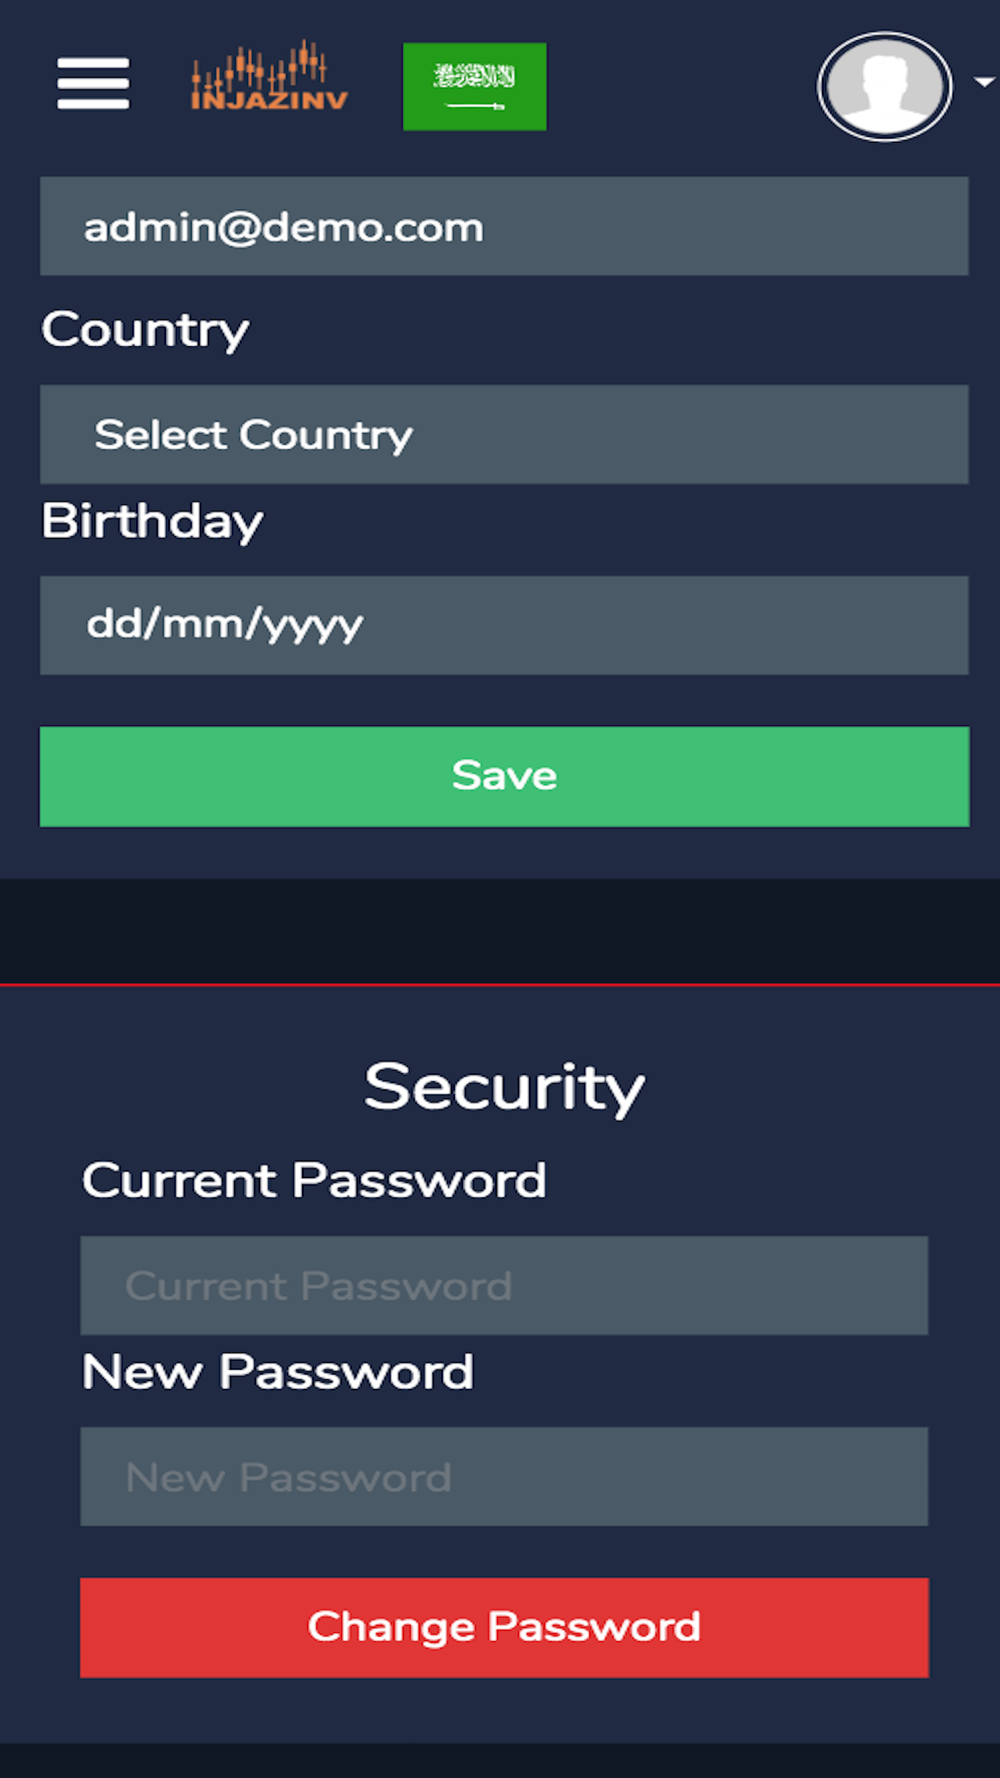Viewport: 1000px width, 1778px height.
Task: Focus the admin@demo.com email field
Action: (504, 226)
